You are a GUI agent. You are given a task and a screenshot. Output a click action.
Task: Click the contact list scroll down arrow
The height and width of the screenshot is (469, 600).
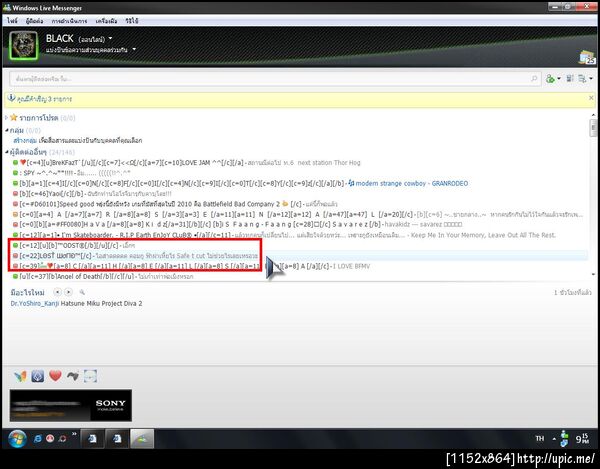(x=593, y=274)
